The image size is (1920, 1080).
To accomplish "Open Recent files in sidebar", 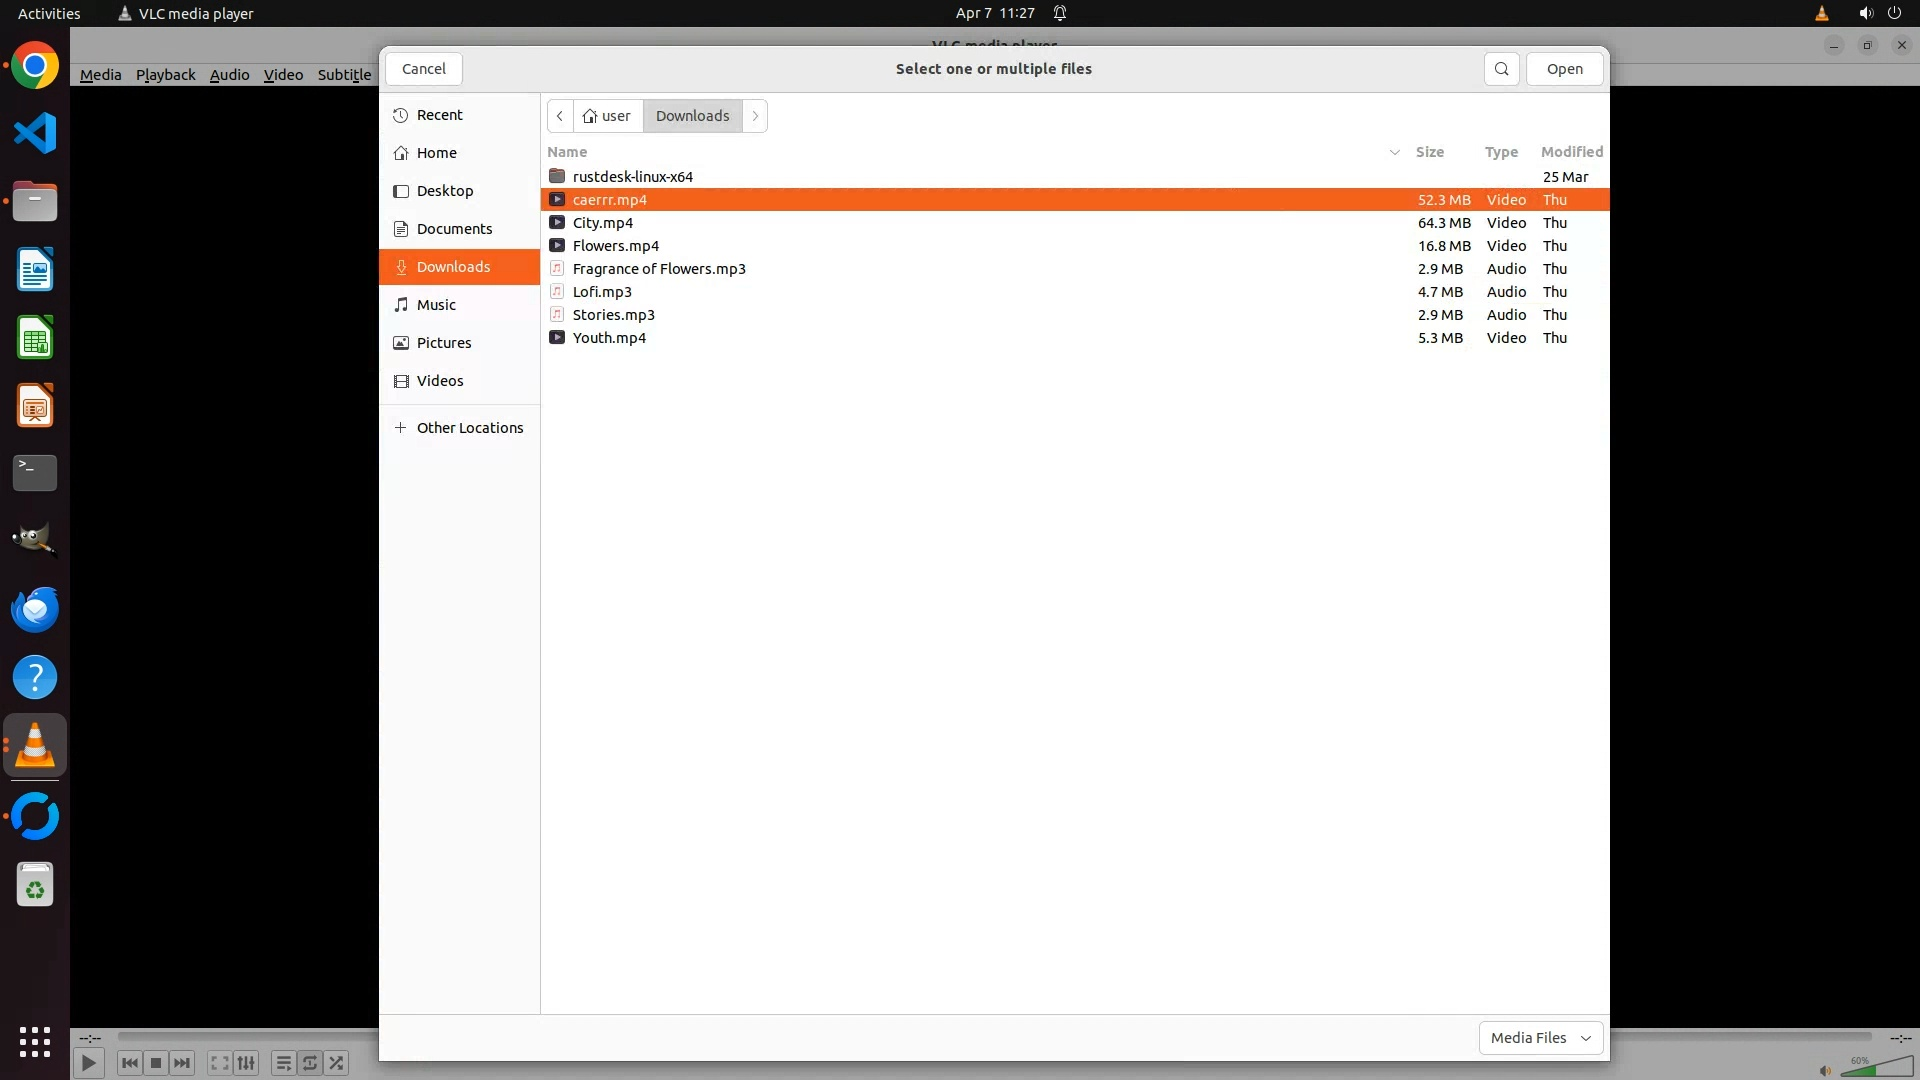I will point(439,115).
